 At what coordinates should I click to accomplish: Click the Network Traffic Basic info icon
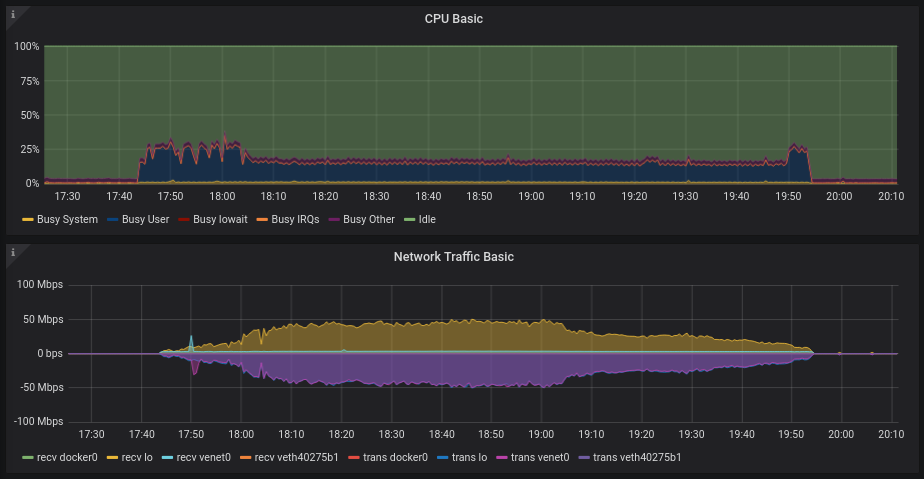(x=13, y=252)
